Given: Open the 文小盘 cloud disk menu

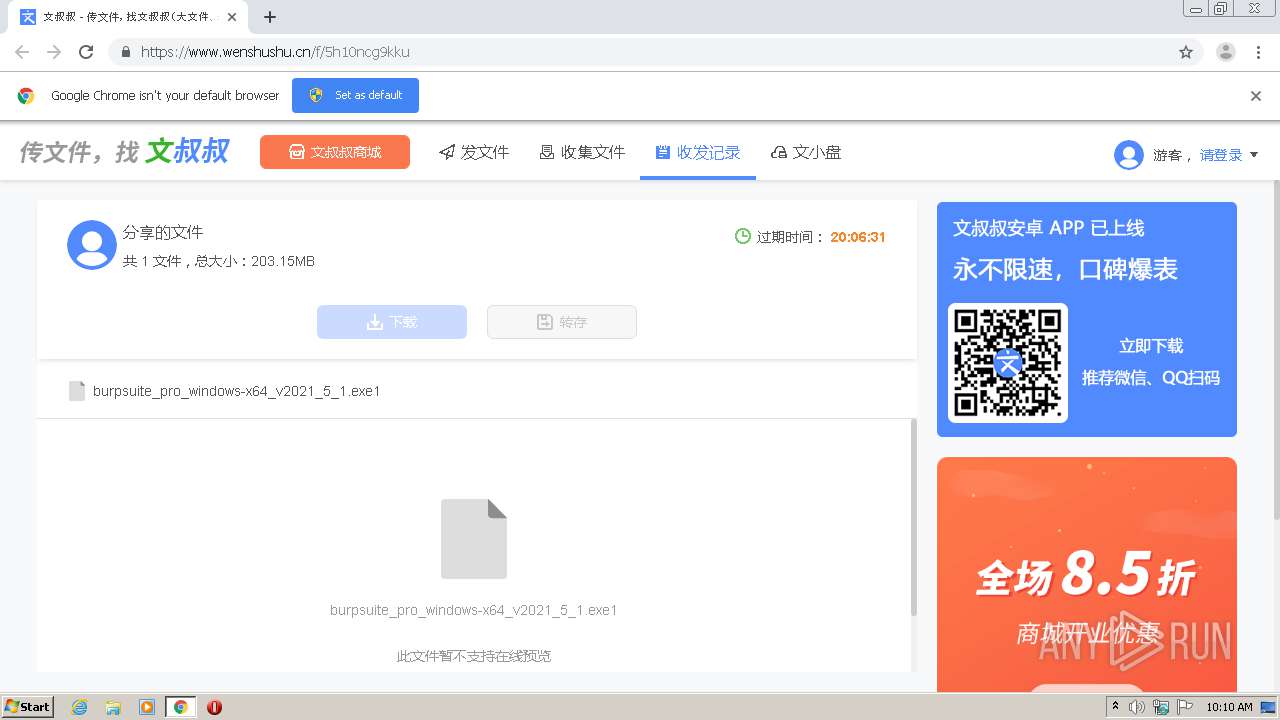Looking at the screenshot, I should (x=806, y=152).
